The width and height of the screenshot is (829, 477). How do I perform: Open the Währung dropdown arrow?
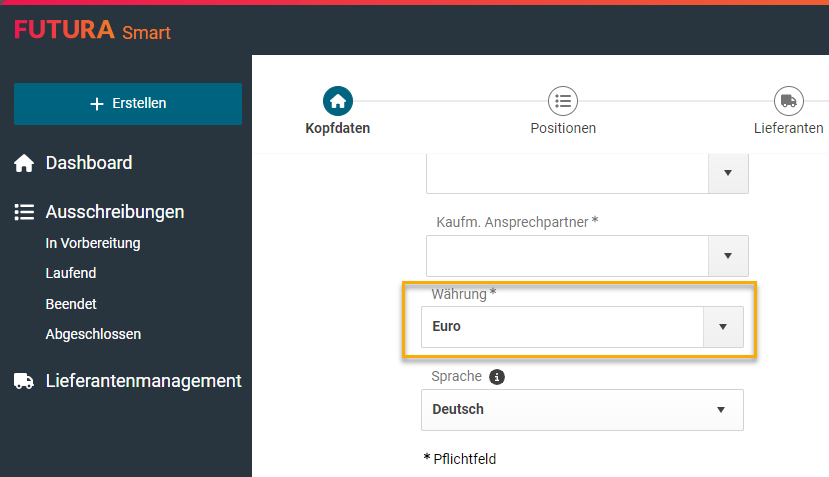click(x=723, y=327)
